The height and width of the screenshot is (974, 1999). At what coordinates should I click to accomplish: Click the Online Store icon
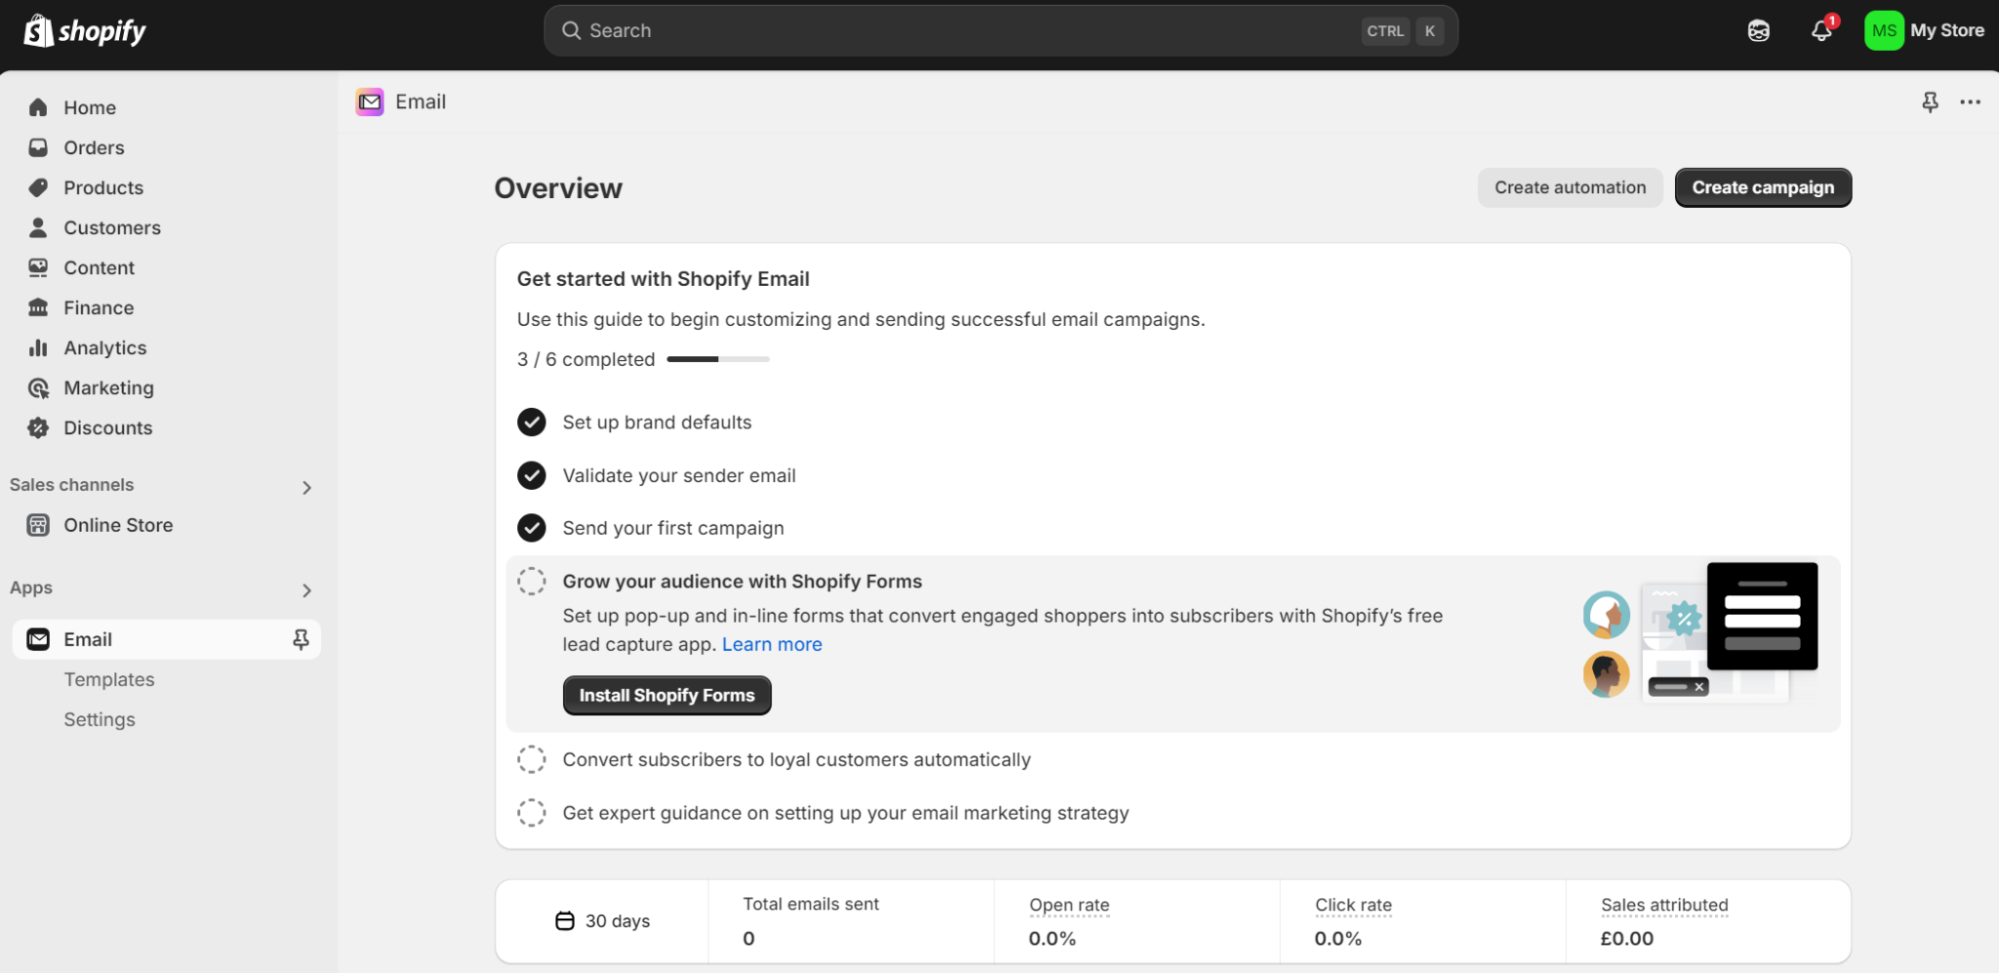coord(38,525)
